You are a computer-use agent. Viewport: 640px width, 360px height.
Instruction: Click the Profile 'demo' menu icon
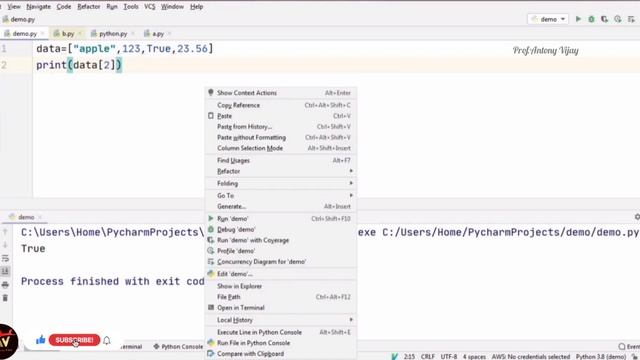click(x=211, y=251)
